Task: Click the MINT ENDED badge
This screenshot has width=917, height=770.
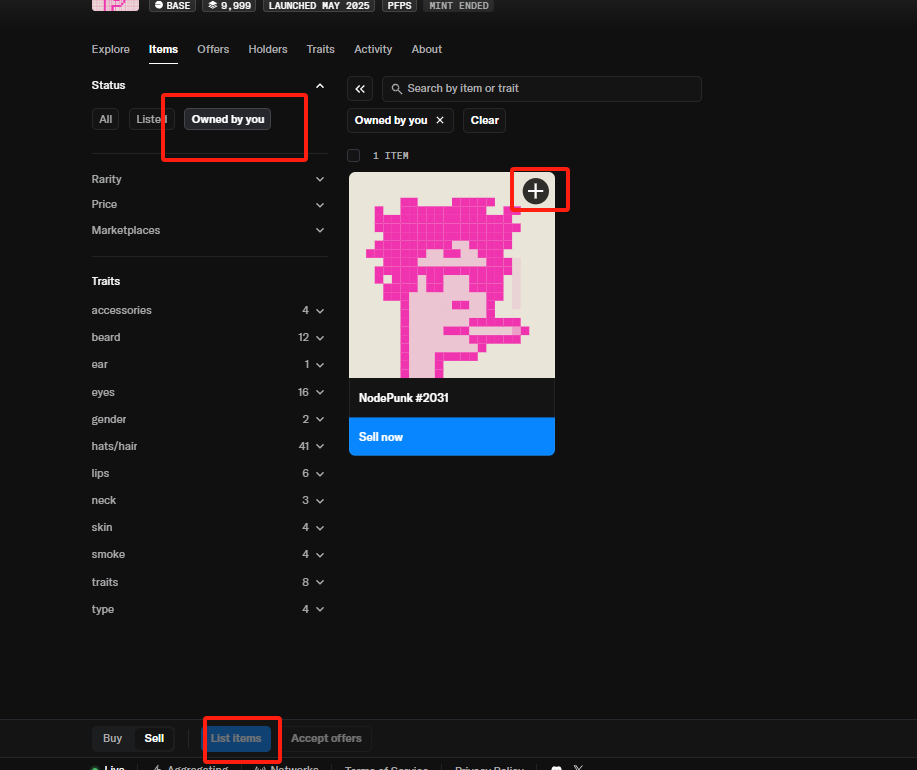Action: pyautogui.click(x=458, y=6)
